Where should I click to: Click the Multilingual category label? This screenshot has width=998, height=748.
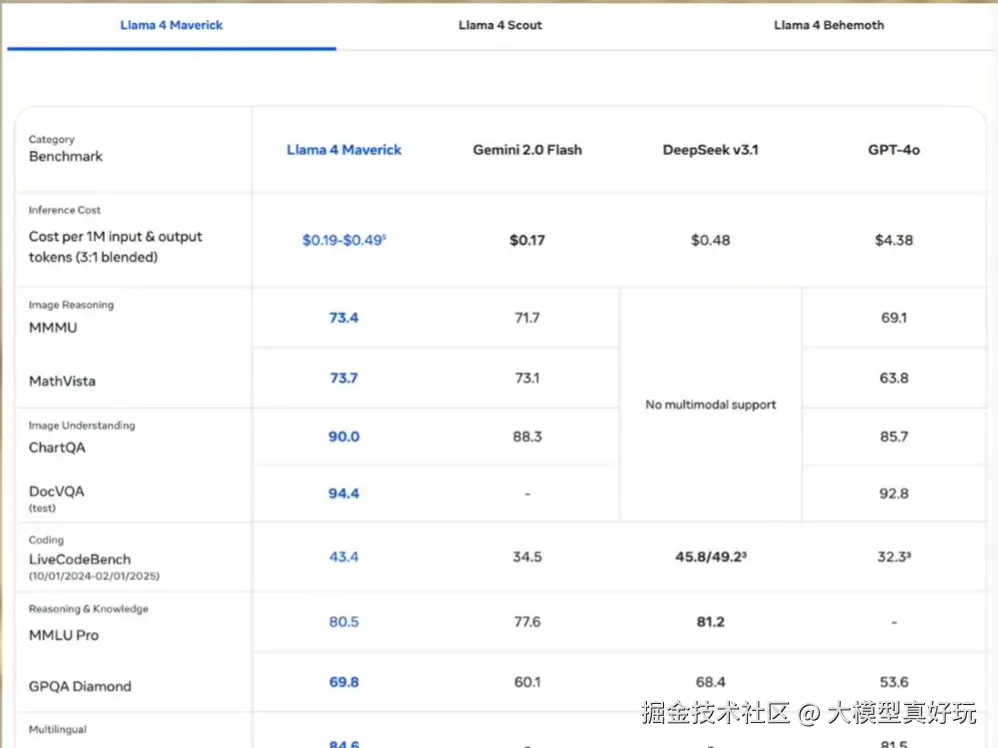pyautogui.click(x=57, y=729)
